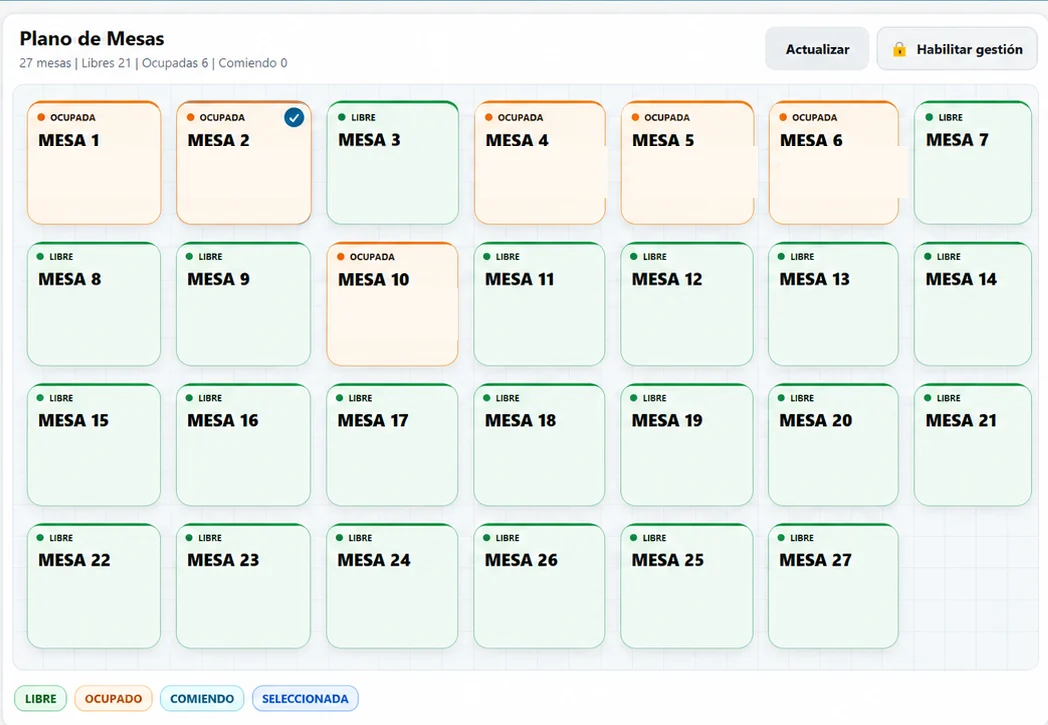Viewport: 1048px width, 725px height.
Task: Open the Mesa 23 table card
Action: 244,586
